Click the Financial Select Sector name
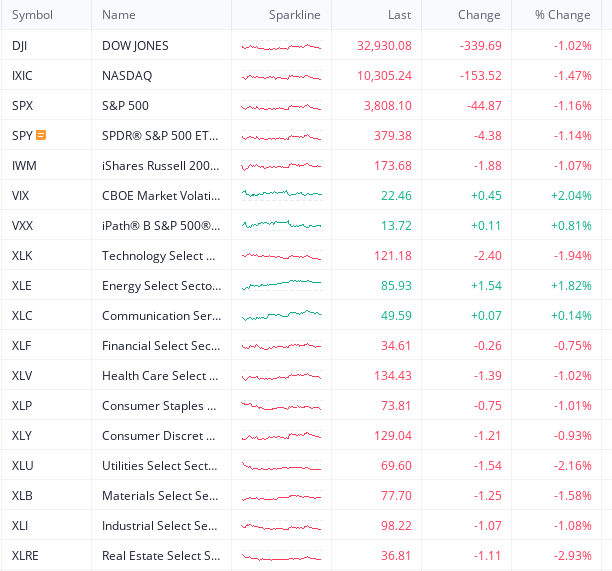The image size is (612, 571). pyautogui.click(x=161, y=345)
